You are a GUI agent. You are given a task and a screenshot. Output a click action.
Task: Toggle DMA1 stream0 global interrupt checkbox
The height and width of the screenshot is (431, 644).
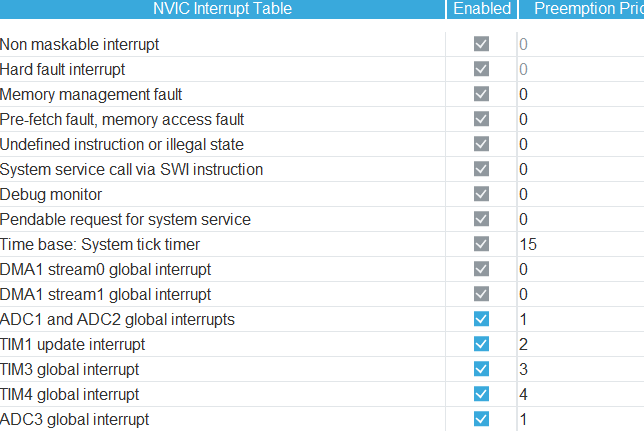point(482,269)
